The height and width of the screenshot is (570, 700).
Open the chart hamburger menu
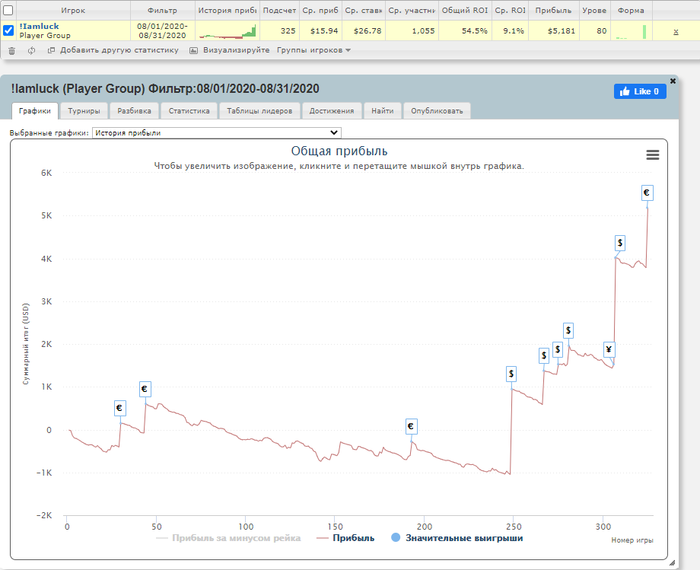coord(653,155)
